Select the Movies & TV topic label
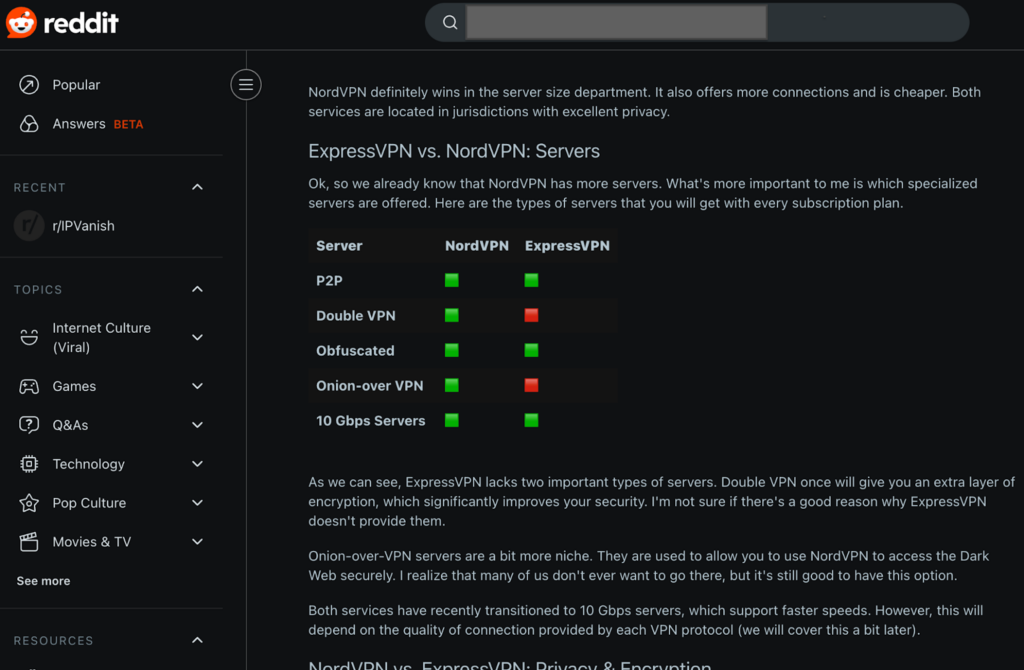This screenshot has height=670, width=1024. pyautogui.click(x=91, y=542)
